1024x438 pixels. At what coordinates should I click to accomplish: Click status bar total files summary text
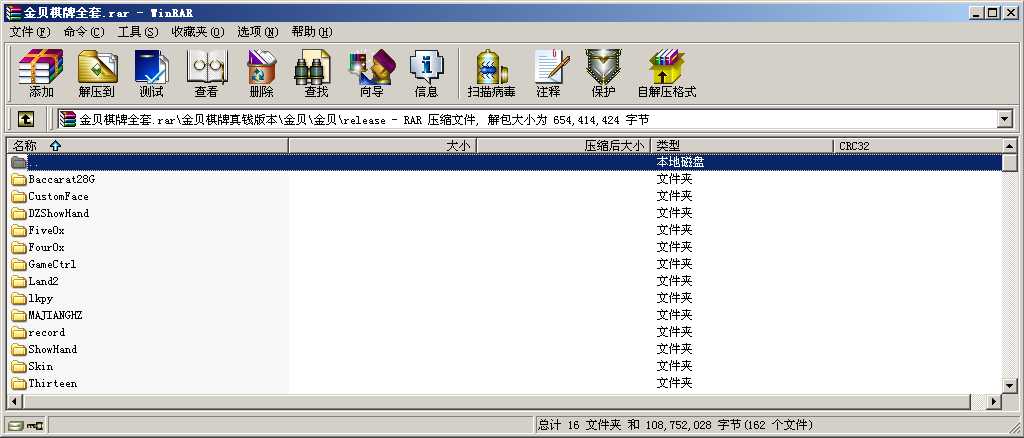pyautogui.click(x=675, y=426)
